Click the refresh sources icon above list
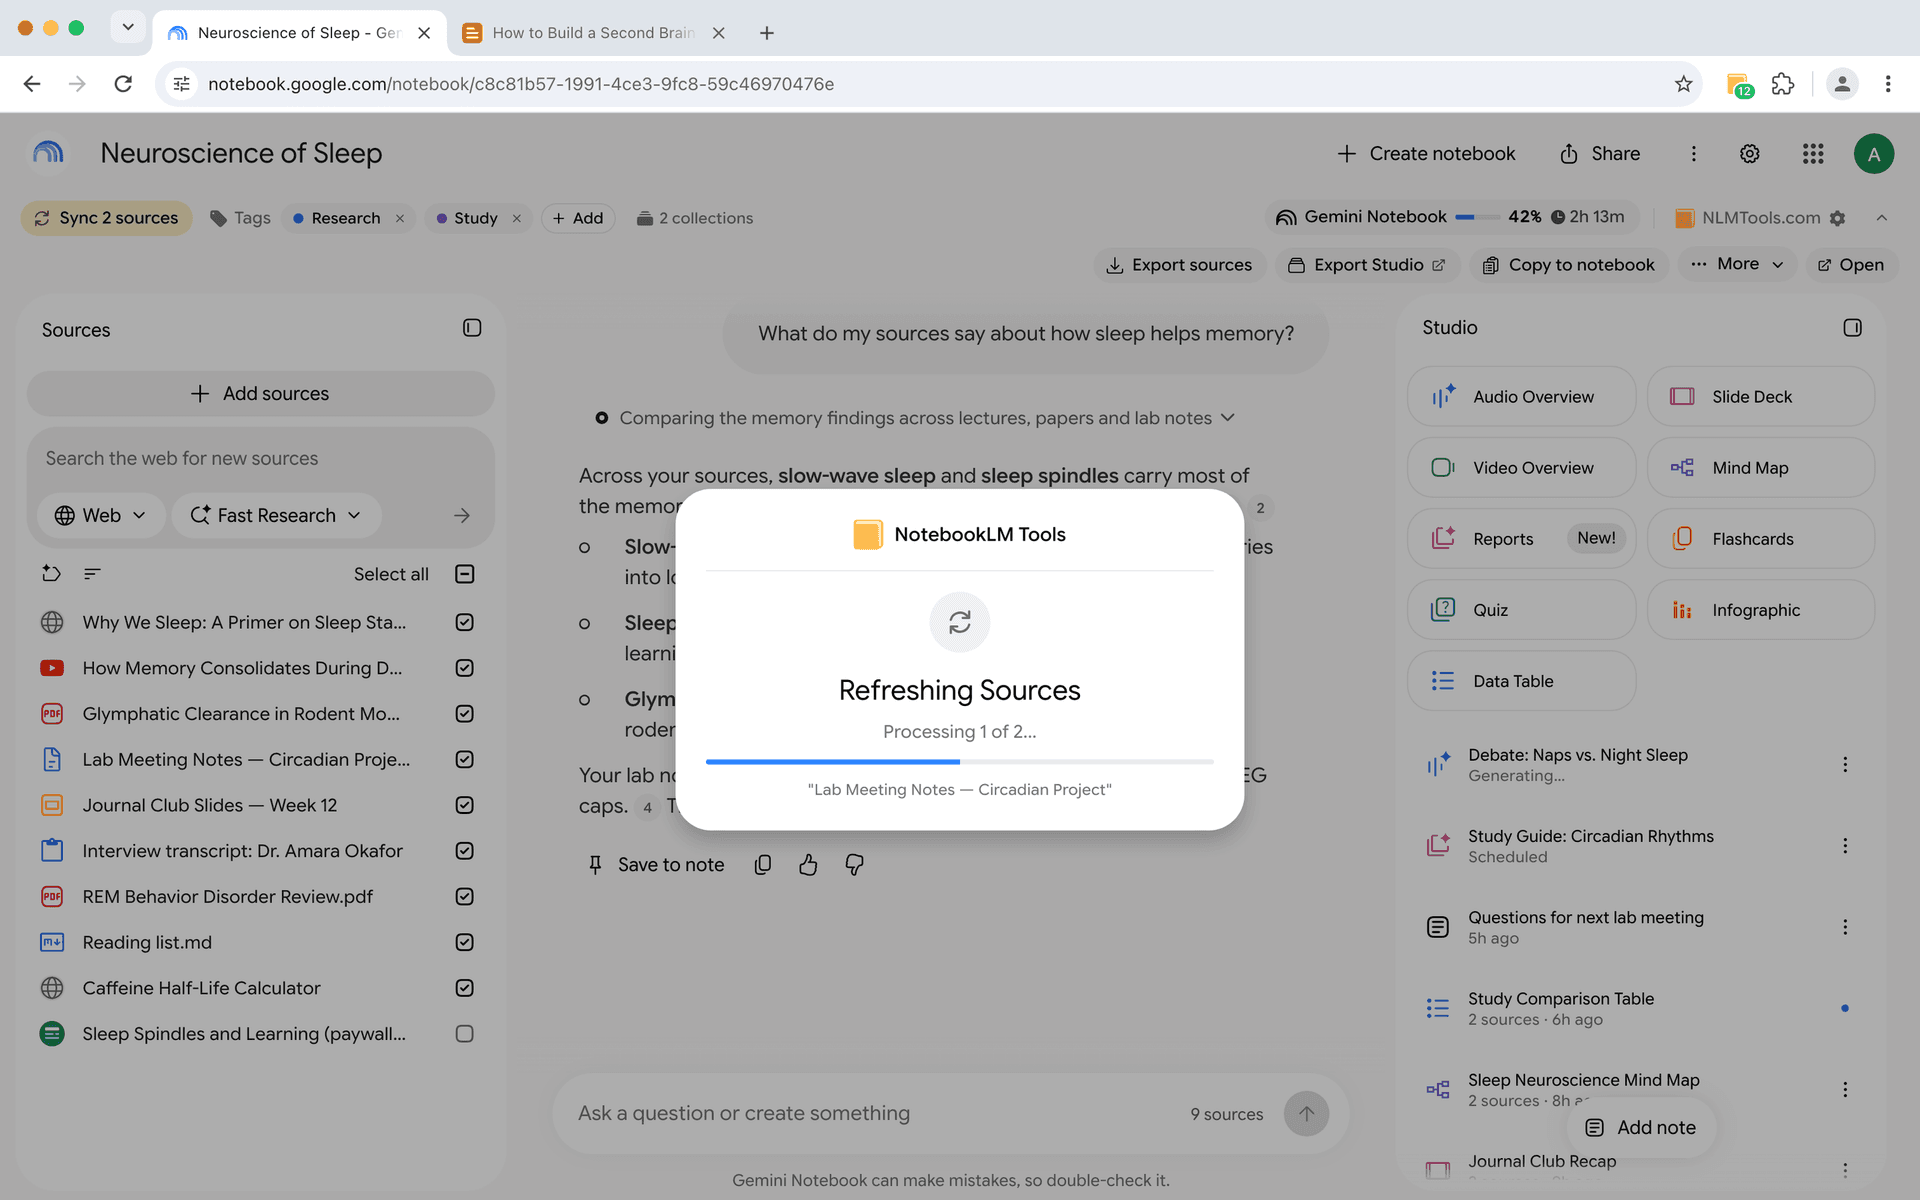This screenshot has width=1920, height=1200. [51, 574]
